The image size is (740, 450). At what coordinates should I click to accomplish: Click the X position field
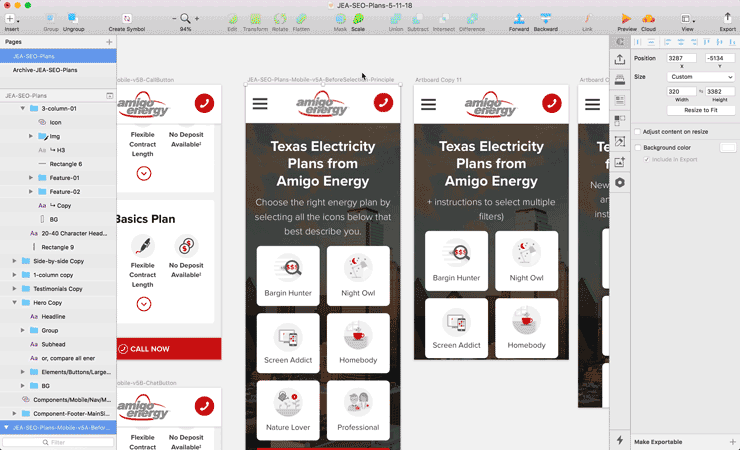pyautogui.click(x=681, y=58)
